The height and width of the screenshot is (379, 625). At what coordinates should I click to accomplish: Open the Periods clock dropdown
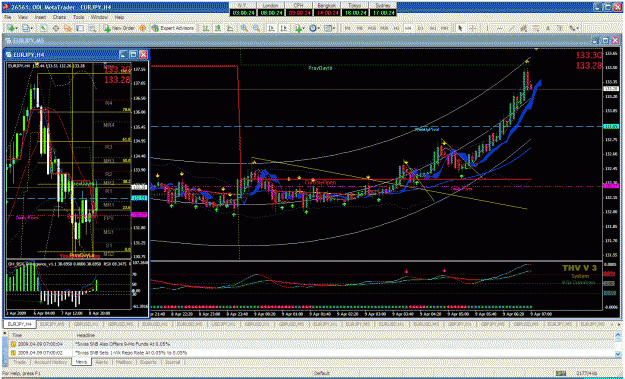pyautogui.click(x=314, y=28)
